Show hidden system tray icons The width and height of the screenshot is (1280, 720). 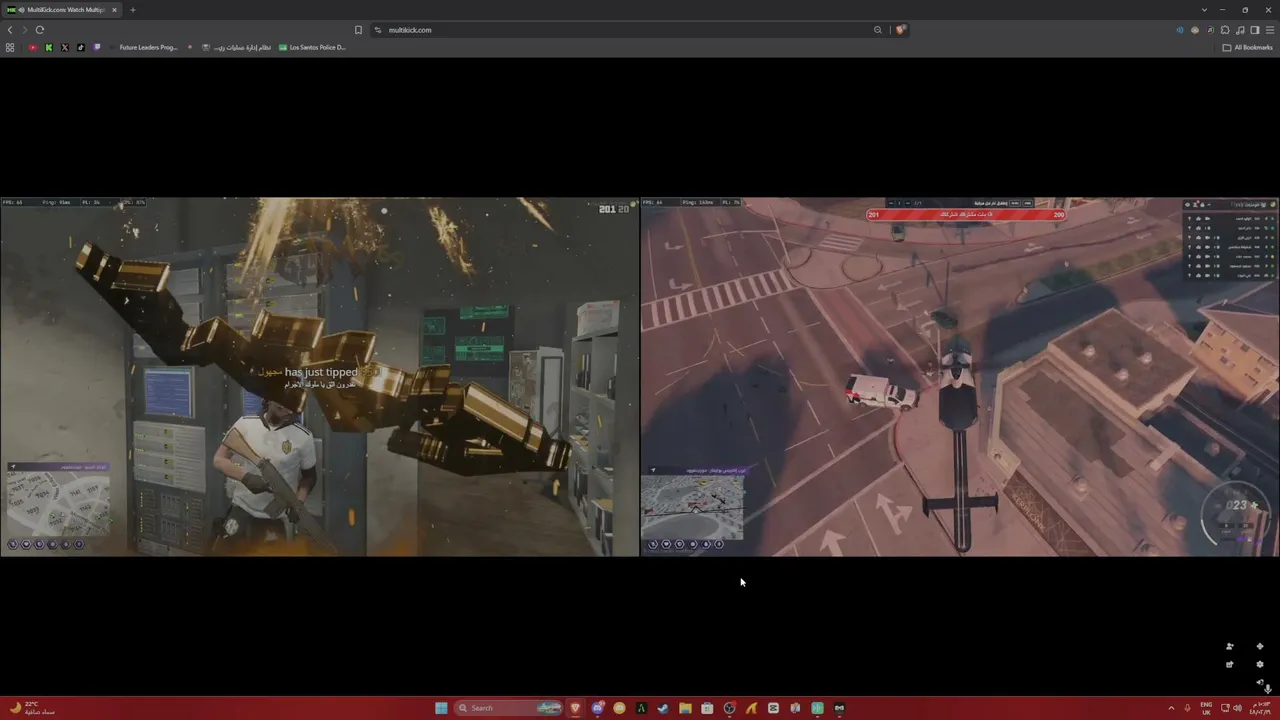1171,708
